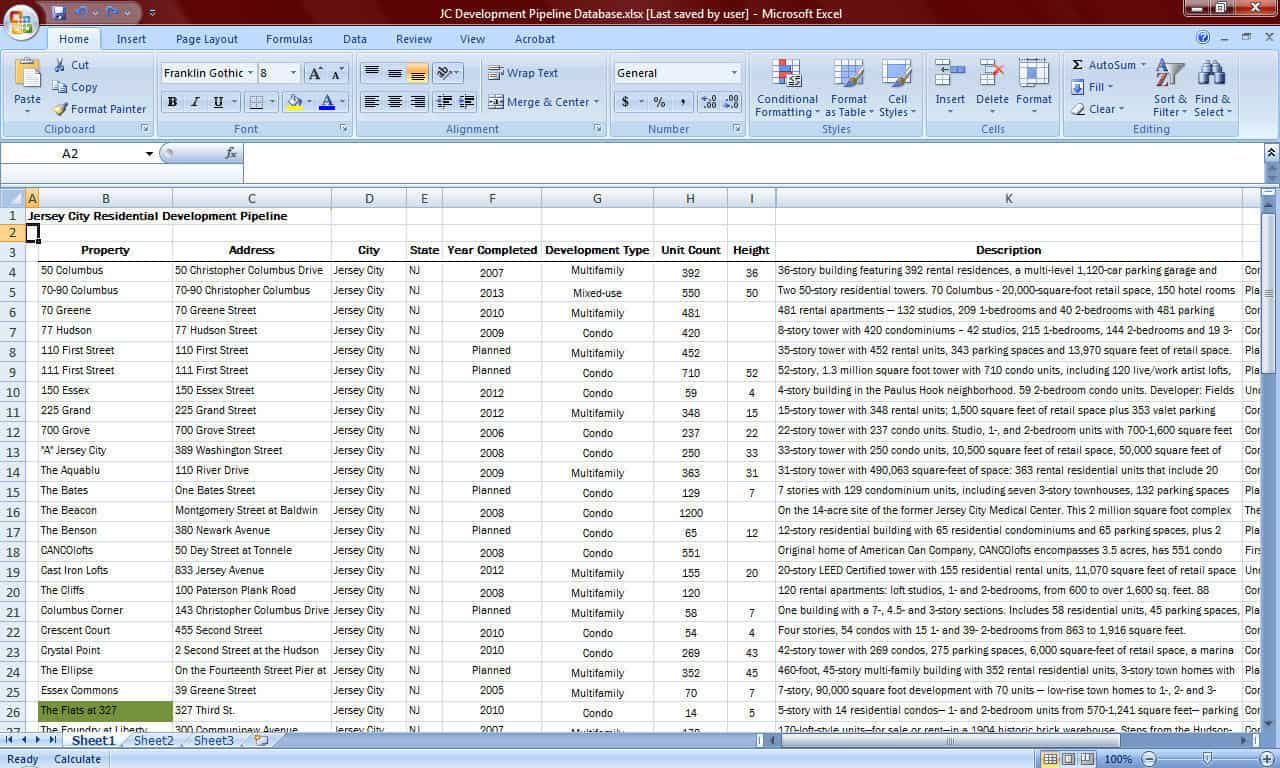Expand the font size dropdown

coord(293,73)
